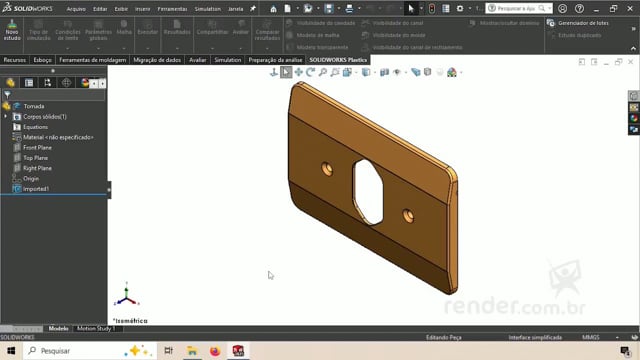Click the Select arrow cursor tool
The width and height of the screenshot is (640, 360).
coord(411,9)
